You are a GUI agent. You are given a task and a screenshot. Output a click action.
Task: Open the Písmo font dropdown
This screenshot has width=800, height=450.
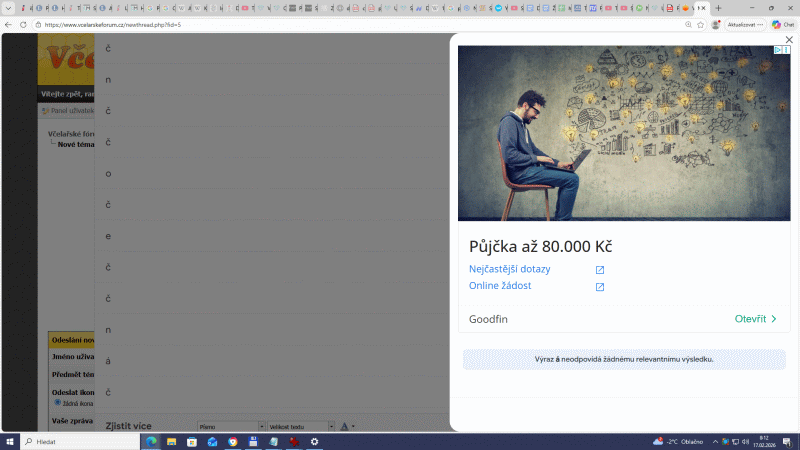231,427
